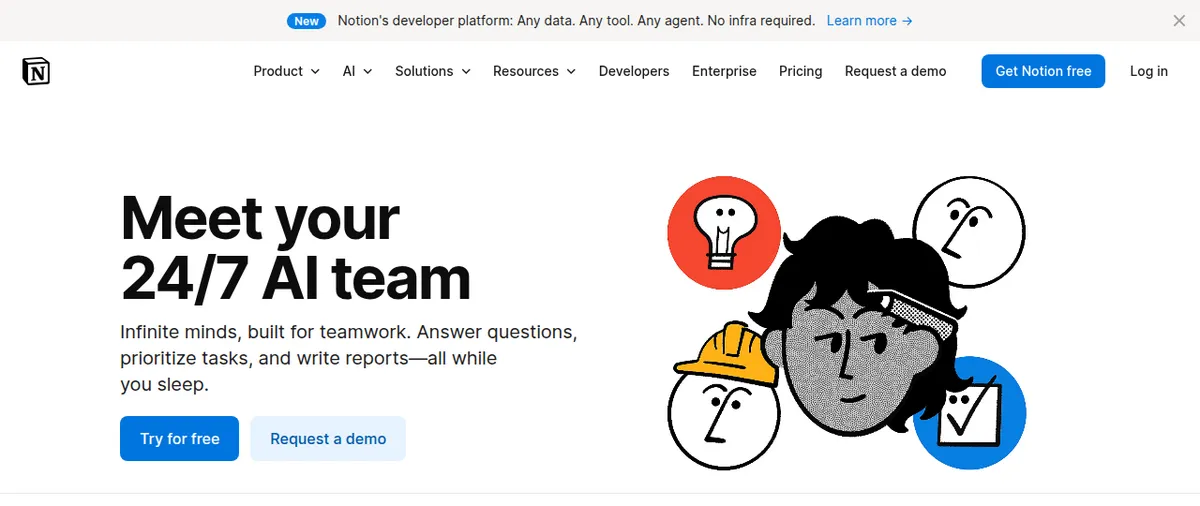The image size is (1200, 506).
Task: Click the Log in link
Action: coord(1149,71)
